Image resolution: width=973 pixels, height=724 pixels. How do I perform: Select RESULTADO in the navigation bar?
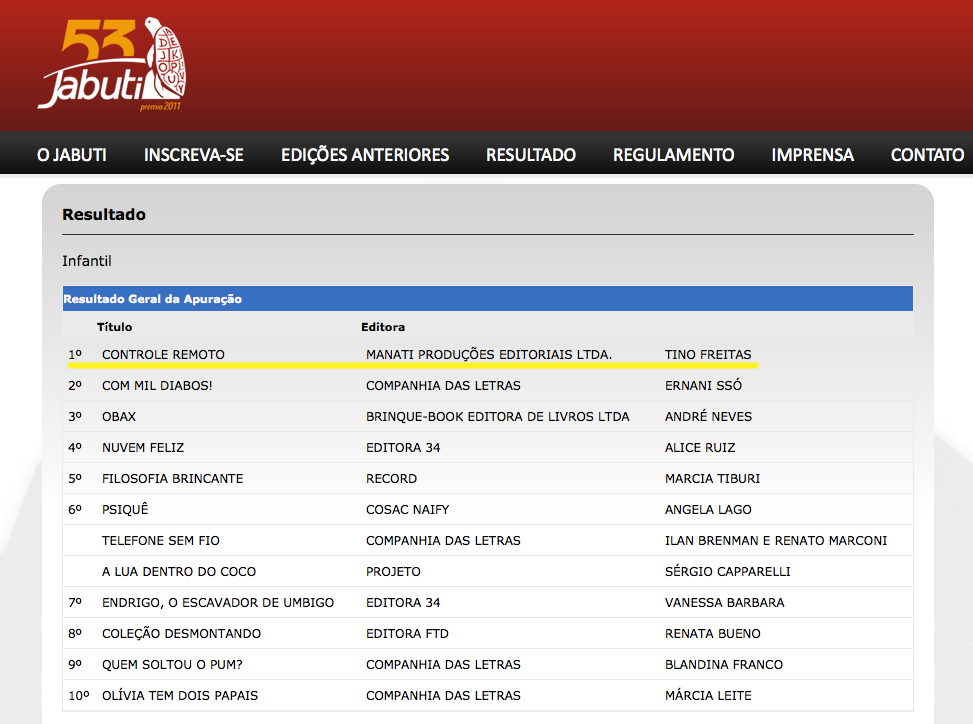click(x=531, y=154)
